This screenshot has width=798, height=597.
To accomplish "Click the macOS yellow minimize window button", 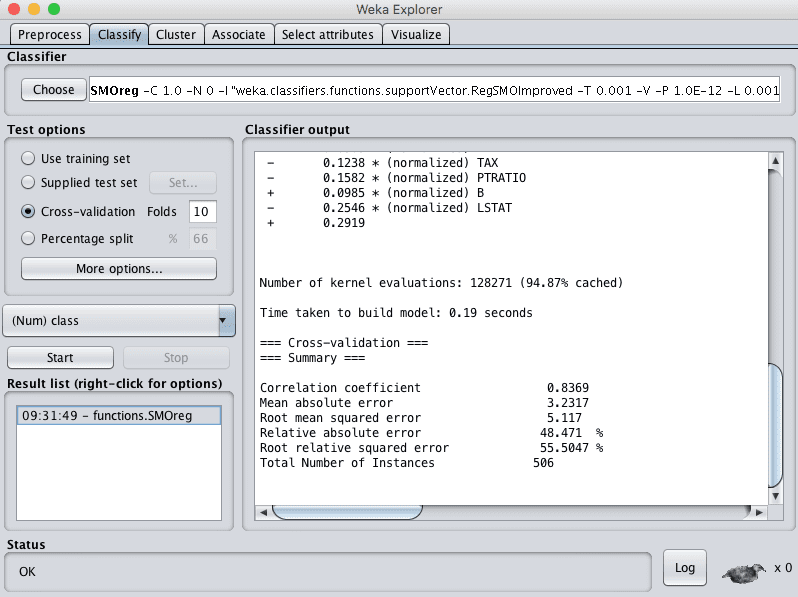I will pos(34,9).
